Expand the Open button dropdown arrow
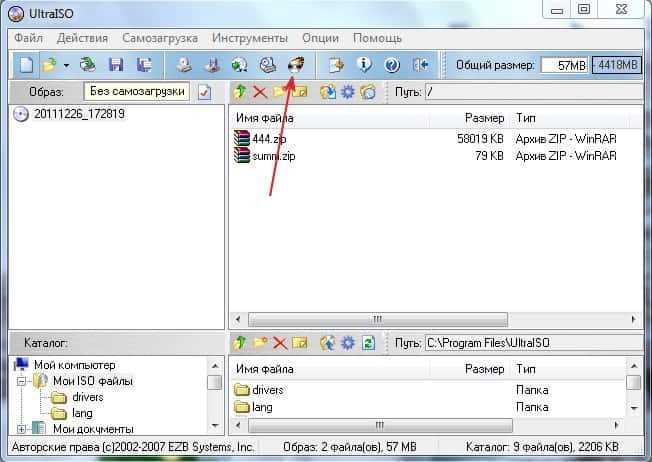The image size is (652, 462). click(66, 65)
